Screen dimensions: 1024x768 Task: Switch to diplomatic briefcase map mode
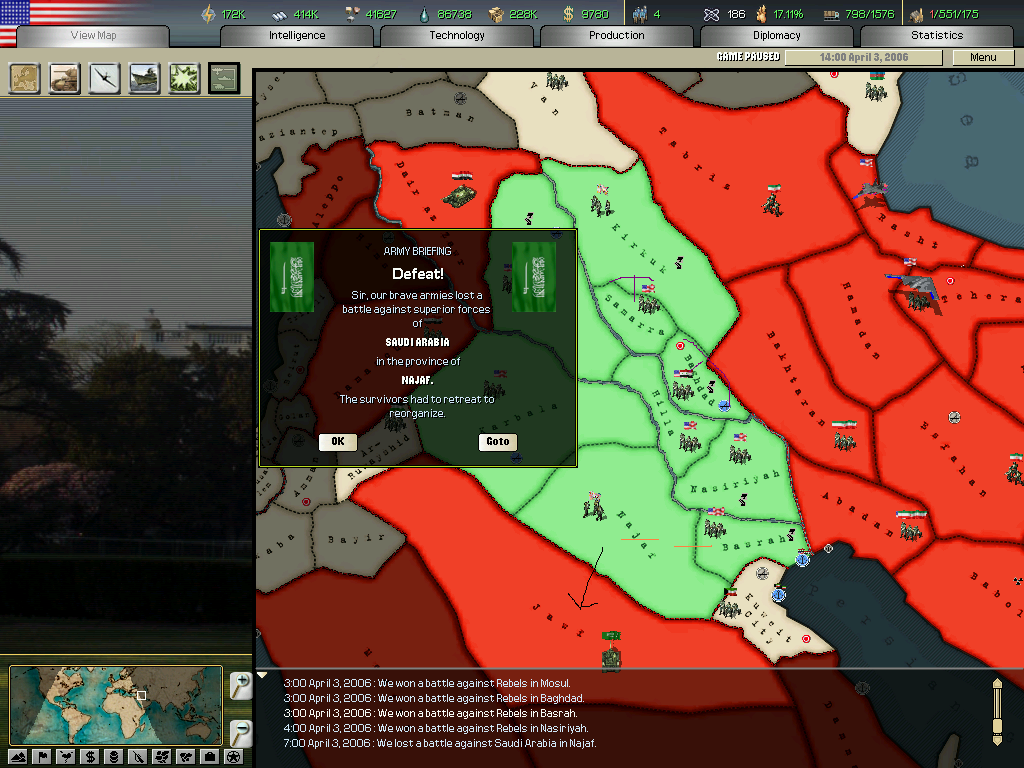point(210,756)
